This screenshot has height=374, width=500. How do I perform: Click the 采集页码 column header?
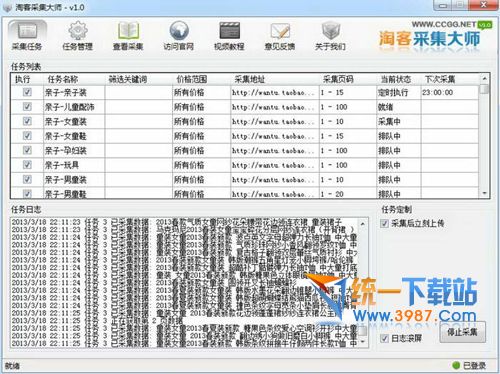point(338,79)
